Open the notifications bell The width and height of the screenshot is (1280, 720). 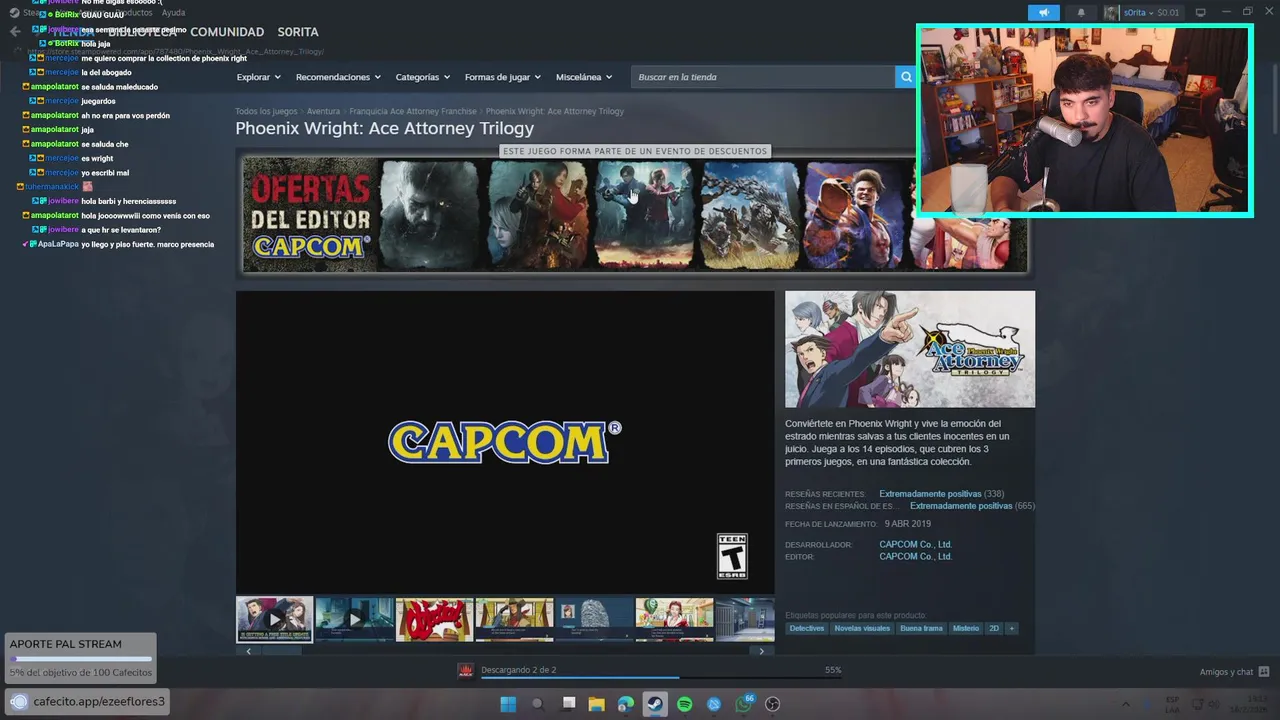pyautogui.click(x=1081, y=12)
